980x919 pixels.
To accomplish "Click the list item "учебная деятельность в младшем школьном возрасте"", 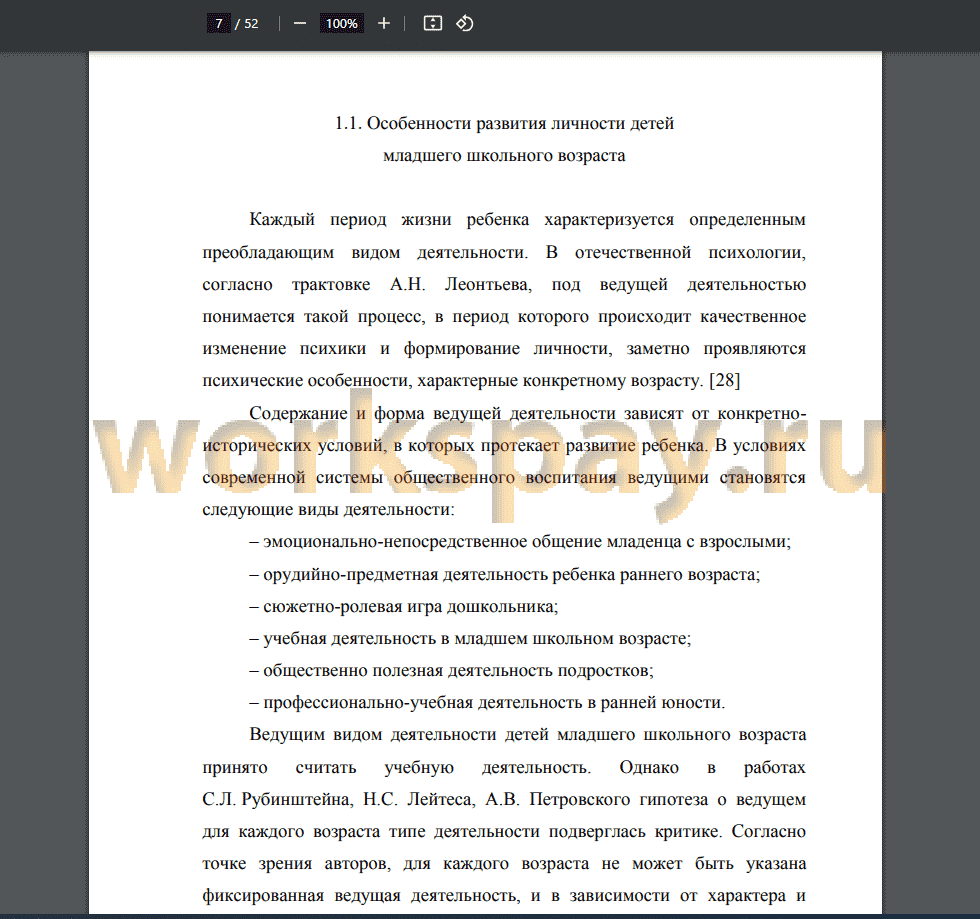I will tap(476, 638).
